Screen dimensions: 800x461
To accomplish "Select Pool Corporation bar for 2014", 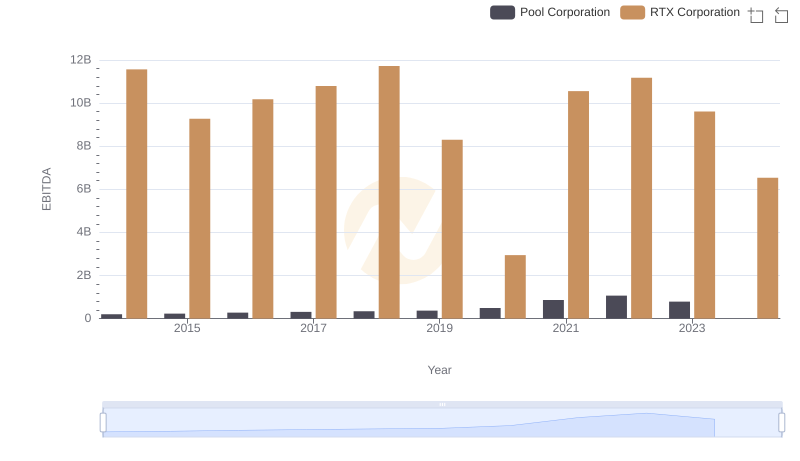I will (112, 316).
